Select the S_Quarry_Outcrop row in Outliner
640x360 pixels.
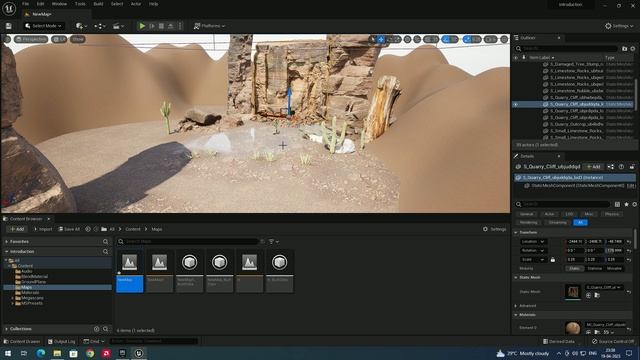pyautogui.click(x=576, y=124)
